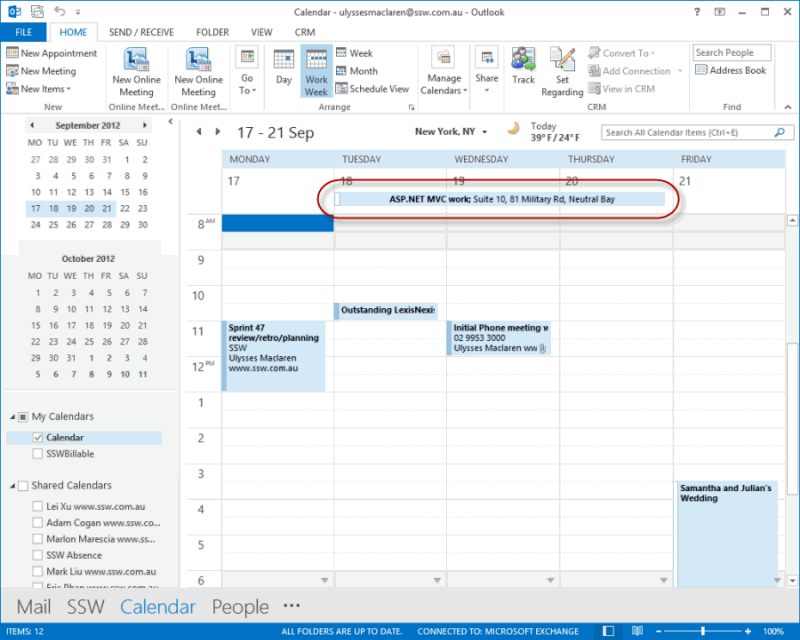Navigate to Mail module

pyautogui.click(x=34, y=606)
